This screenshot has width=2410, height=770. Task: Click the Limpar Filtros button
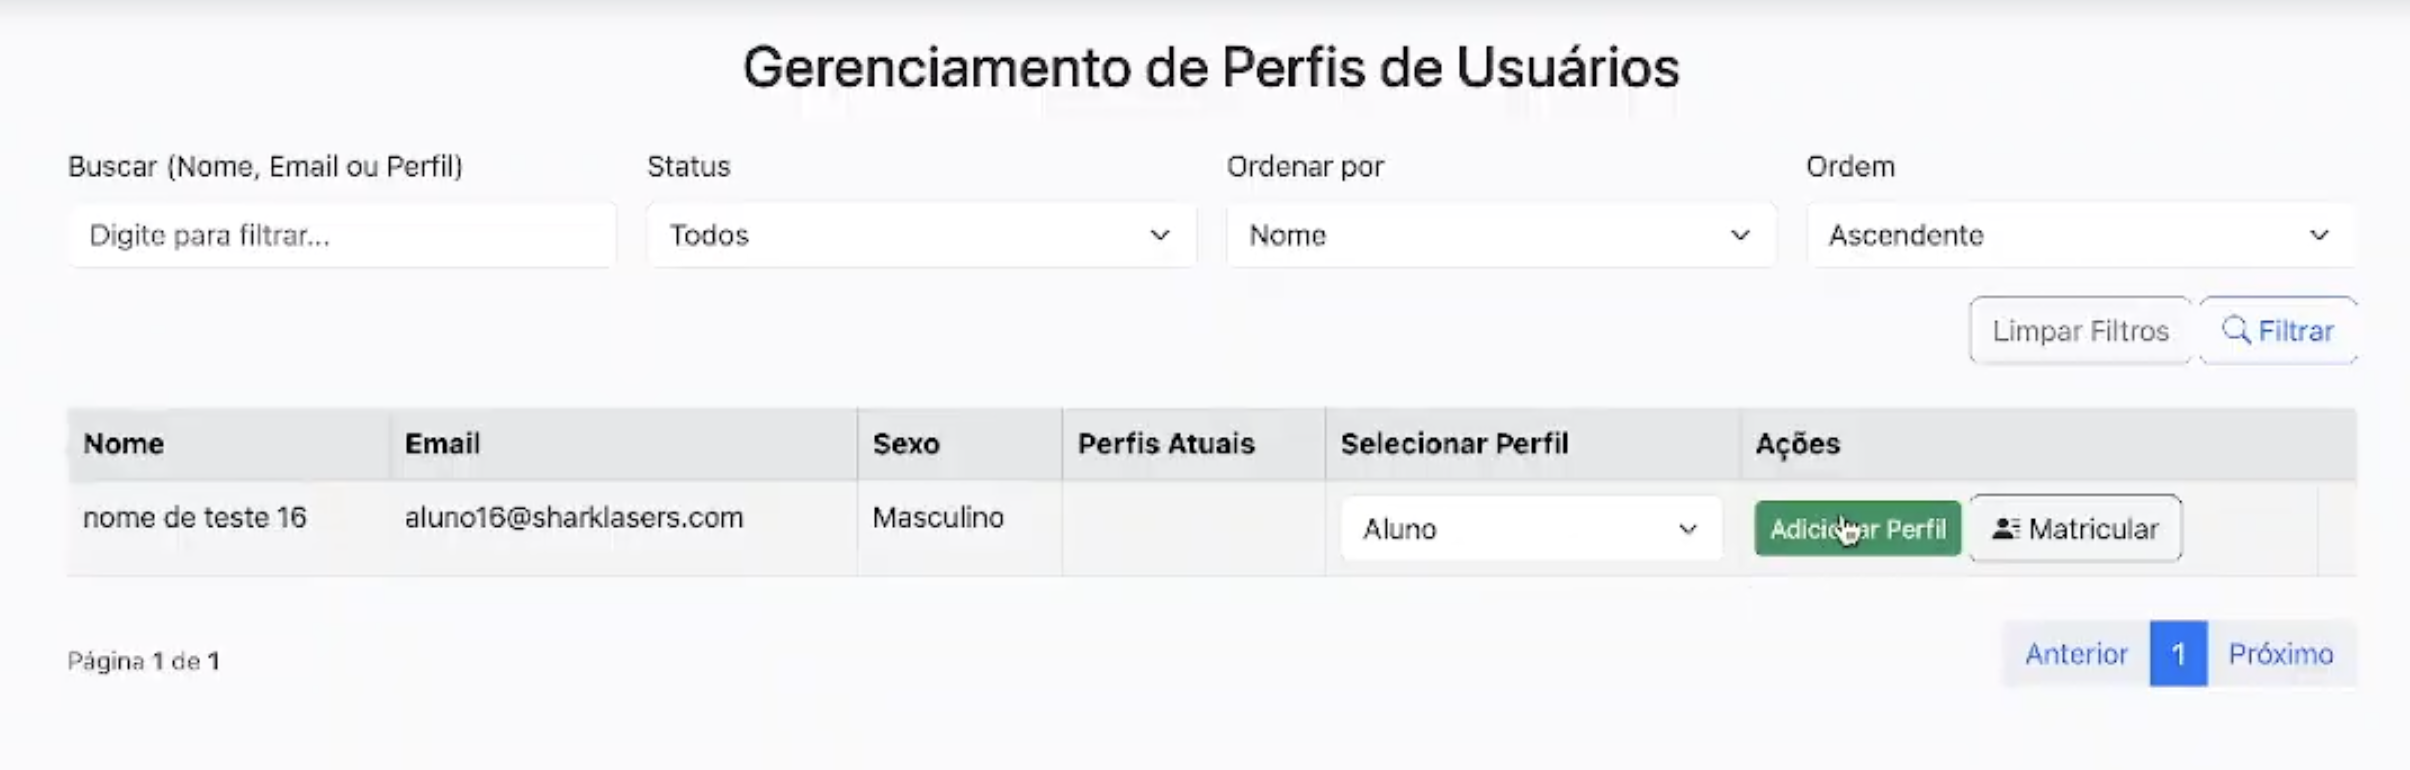[x=2080, y=330]
